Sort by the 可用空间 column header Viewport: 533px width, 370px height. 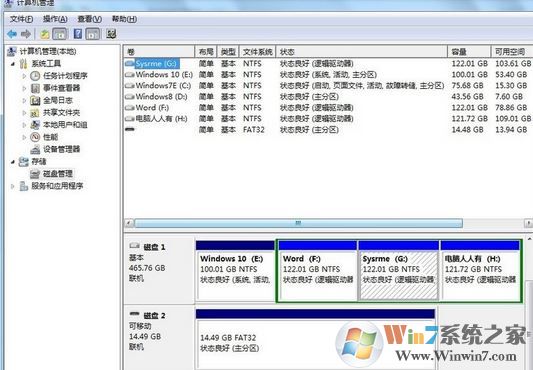(512, 52)
